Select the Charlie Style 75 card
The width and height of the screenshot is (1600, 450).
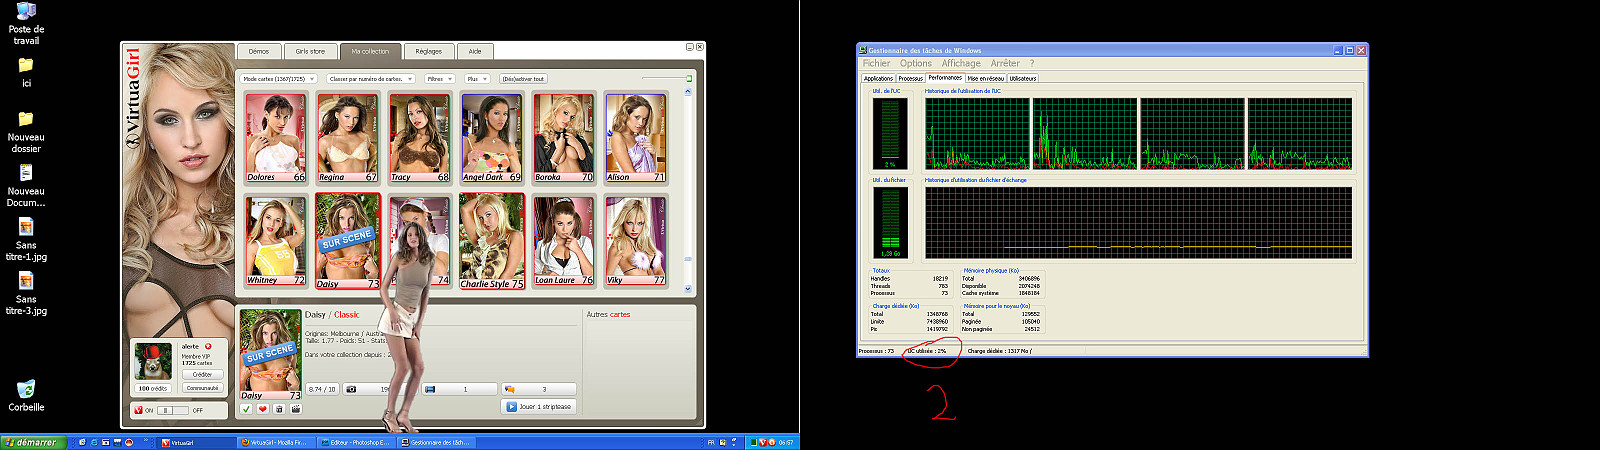(491, 241)
